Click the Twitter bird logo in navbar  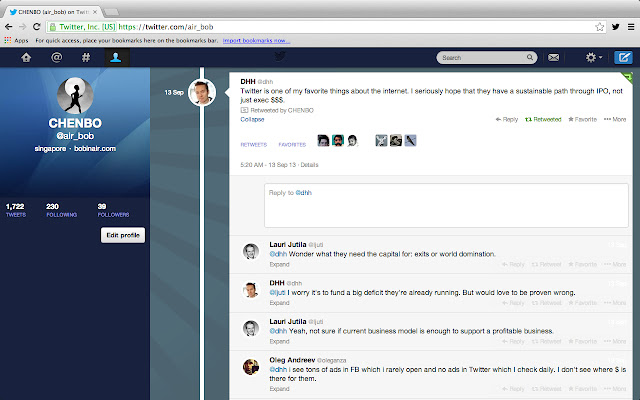point(280,58)
